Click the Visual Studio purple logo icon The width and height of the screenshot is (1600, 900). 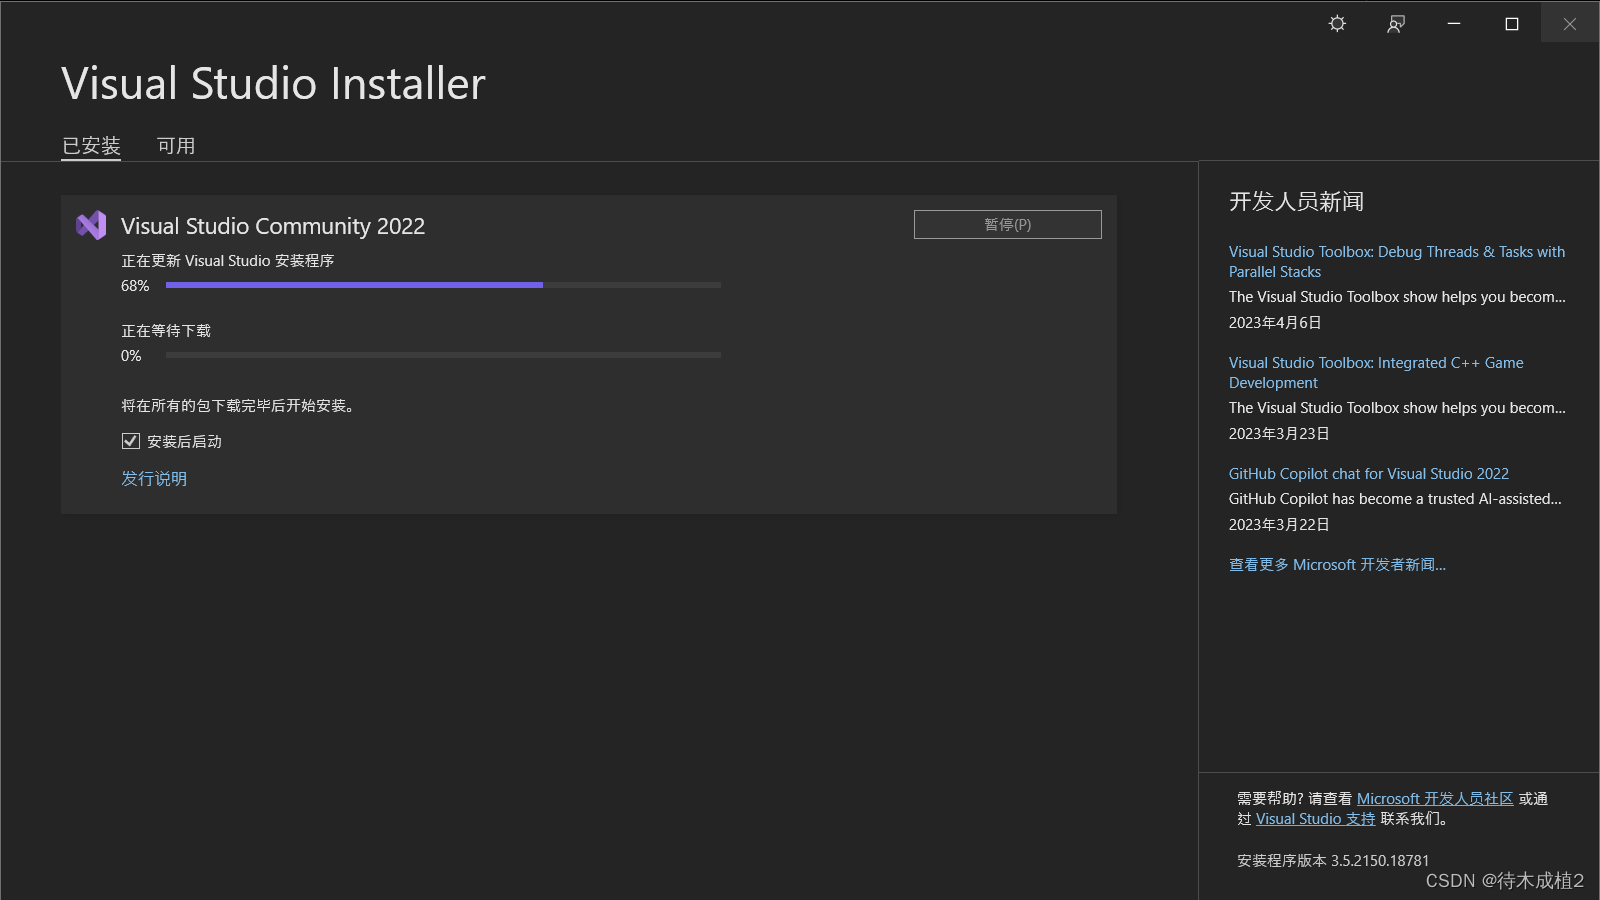[91, 225]
